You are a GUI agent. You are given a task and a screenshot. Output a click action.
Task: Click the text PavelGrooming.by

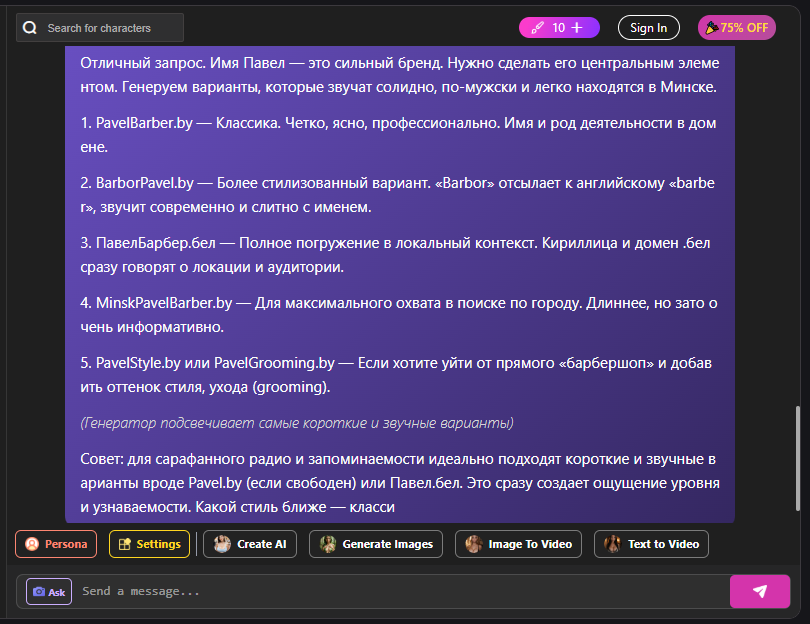(x=274, y=363)
